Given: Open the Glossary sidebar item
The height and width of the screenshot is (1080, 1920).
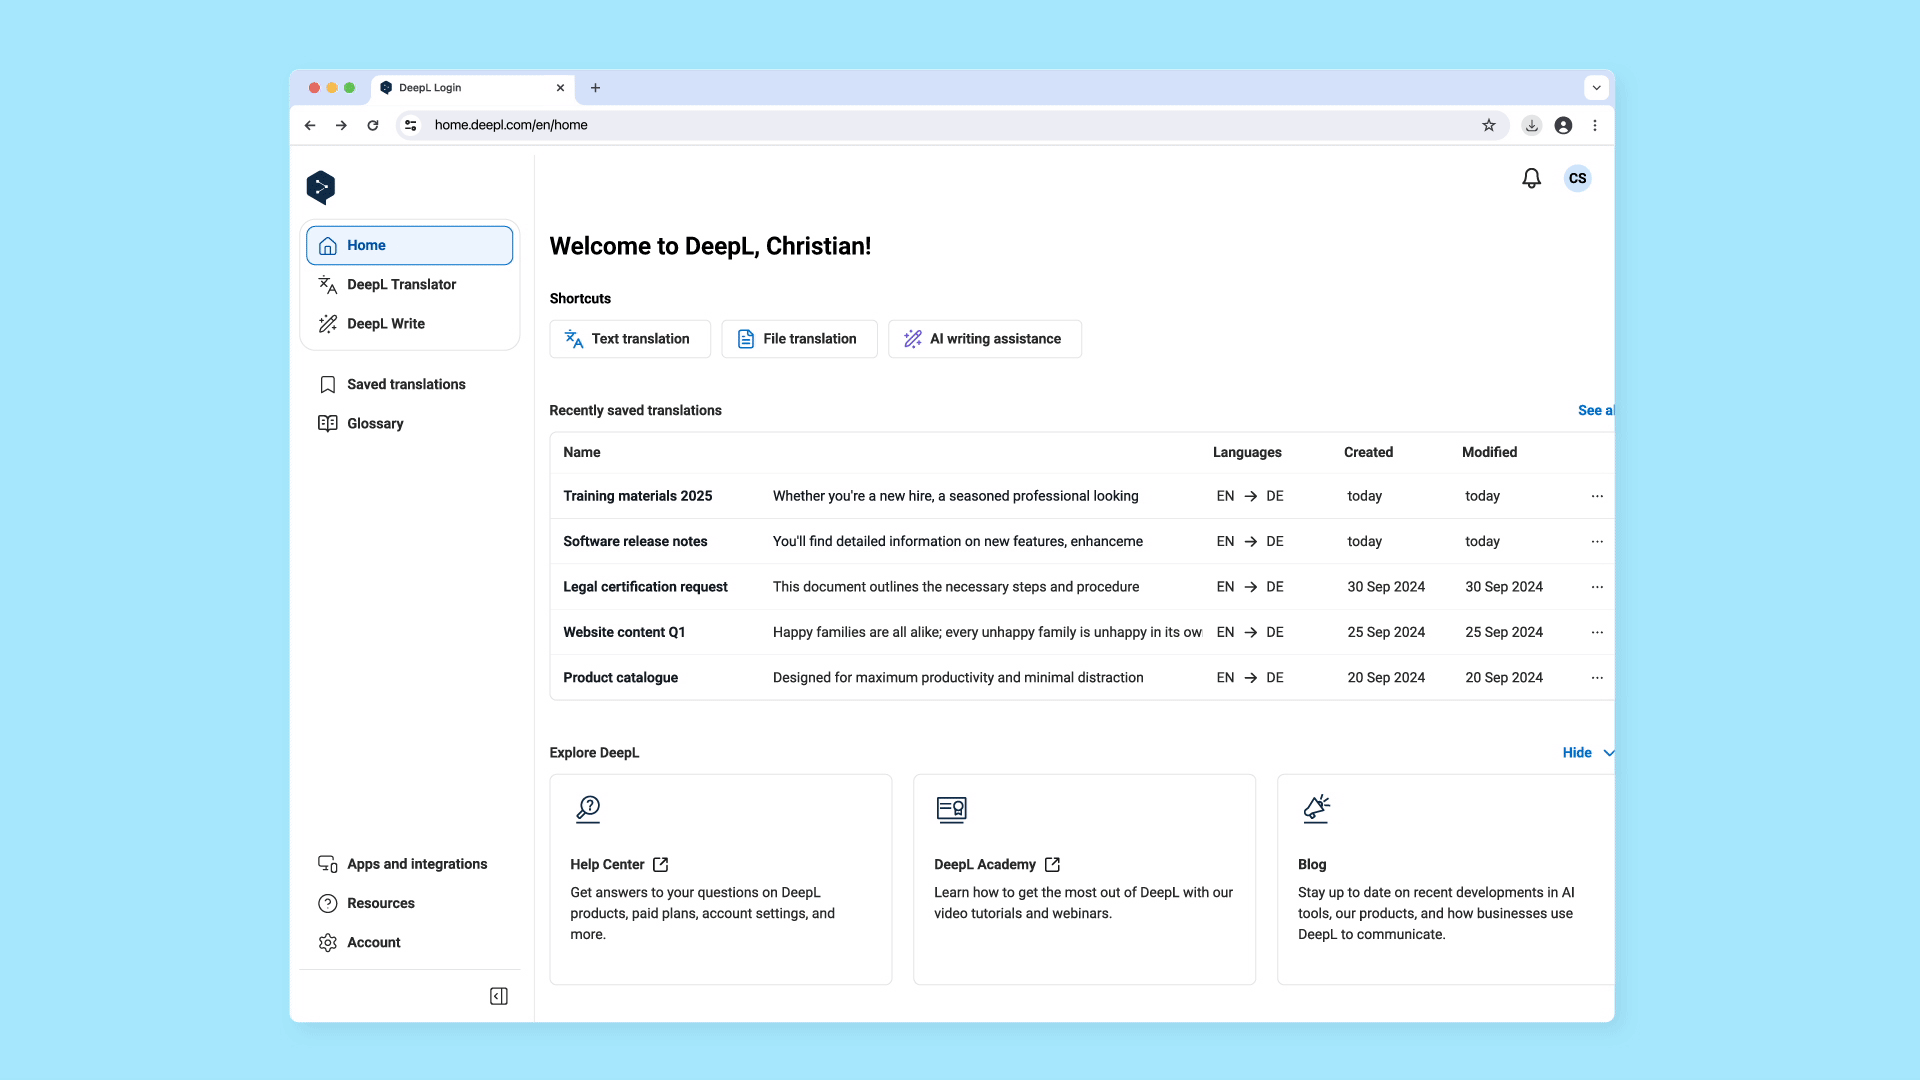Looking at the screenshot, I should [x=375, y=423].
